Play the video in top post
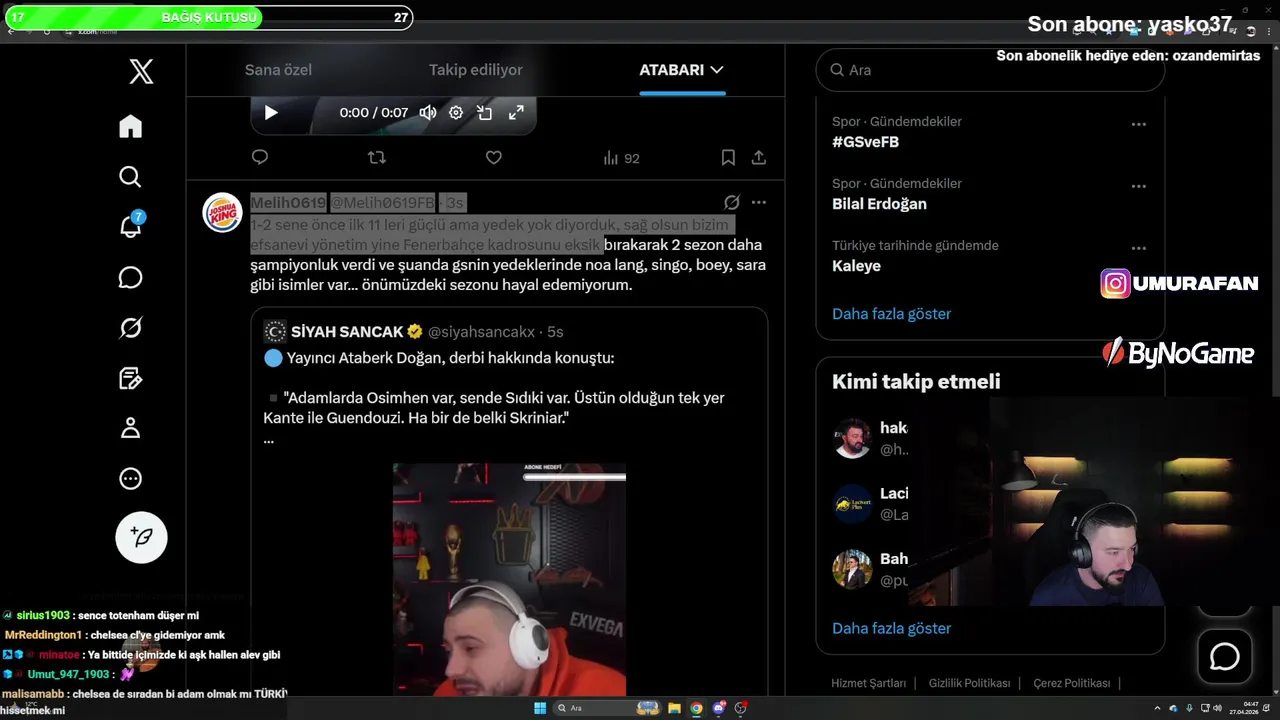Screen dimensions: 1280x720 (x=271, y=112)
